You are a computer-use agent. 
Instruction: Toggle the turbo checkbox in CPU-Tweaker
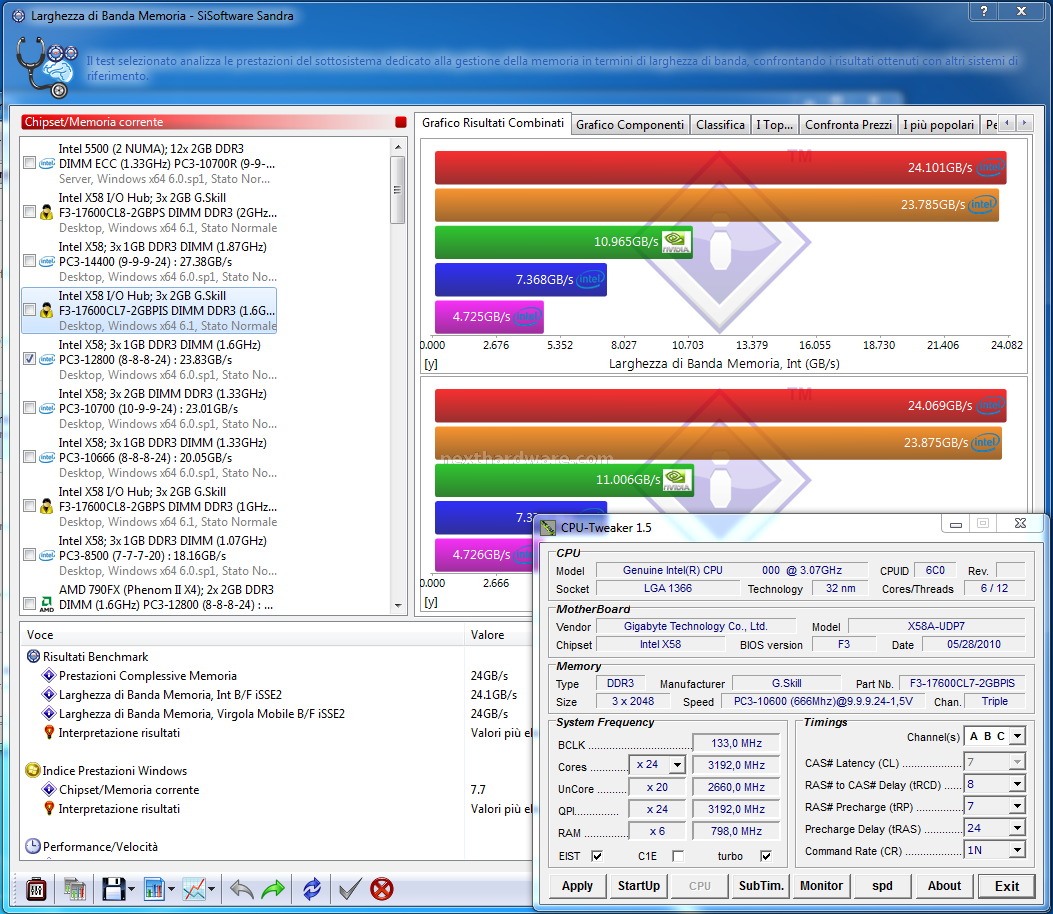(x=766, y=856)
